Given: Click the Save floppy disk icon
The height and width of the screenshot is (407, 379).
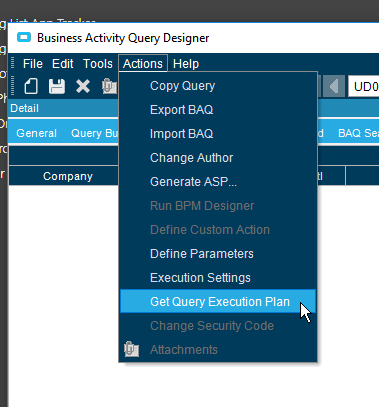Looking at the screenshot, I should click(57, 86).
